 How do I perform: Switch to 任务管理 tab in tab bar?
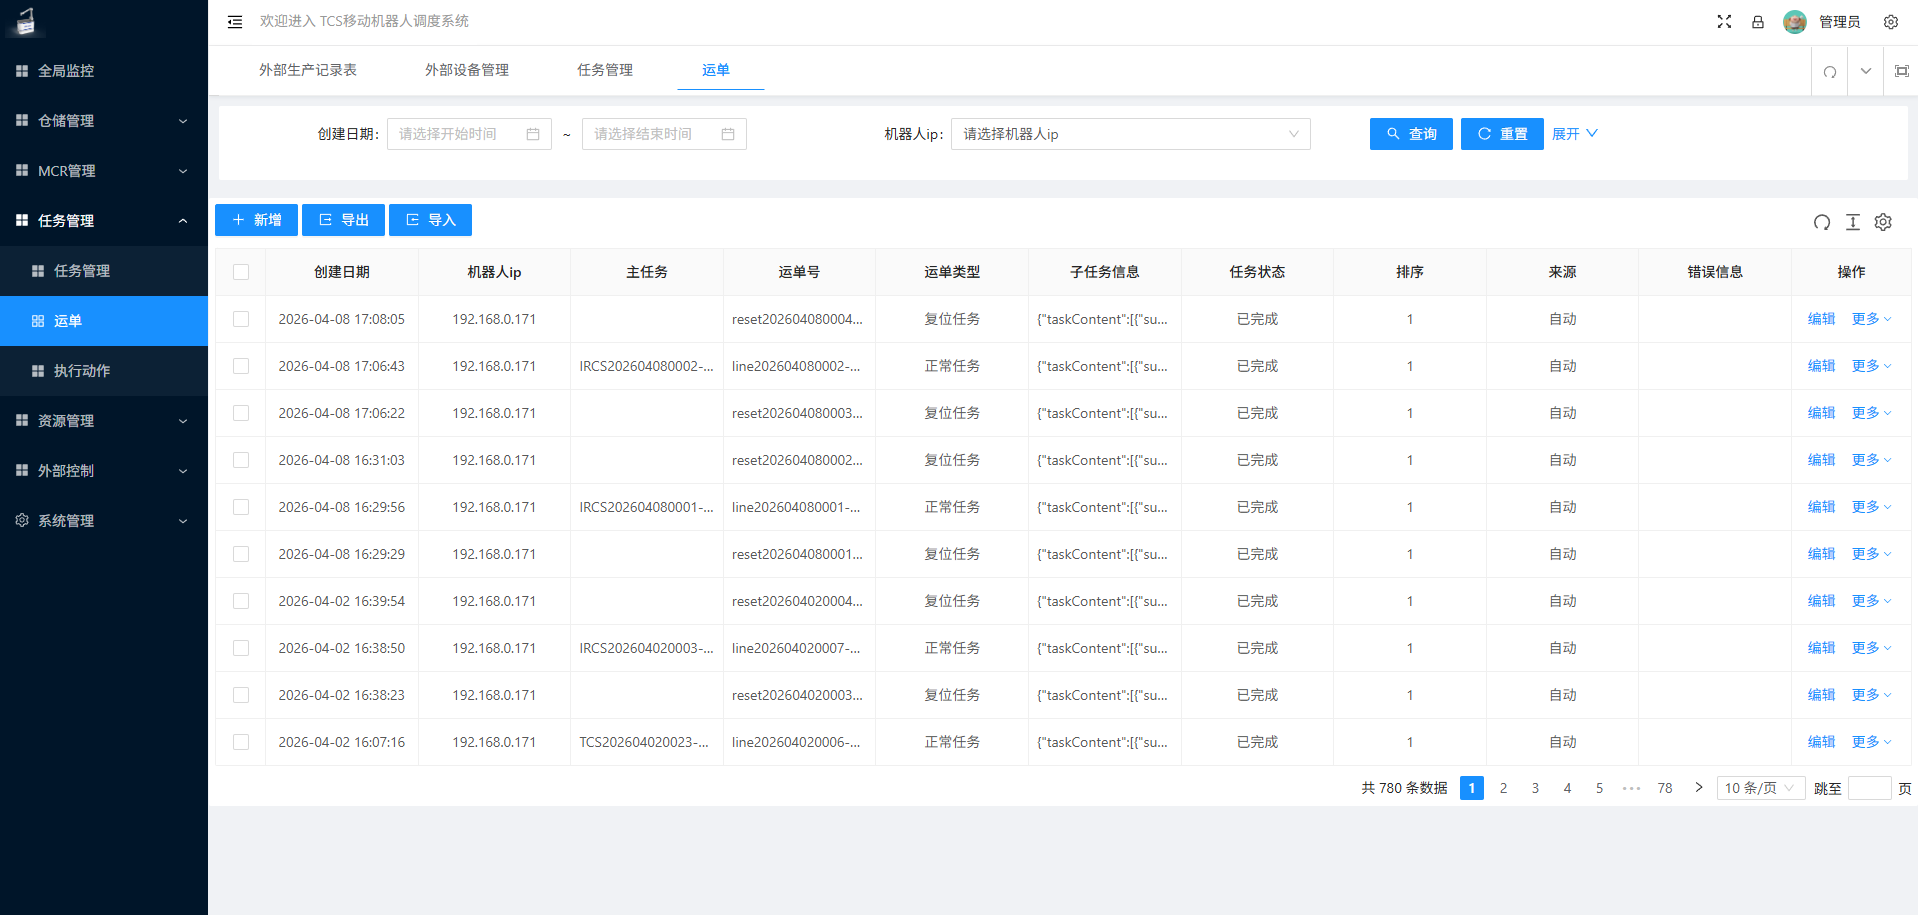pyautogui.click(x=605, y=70)
